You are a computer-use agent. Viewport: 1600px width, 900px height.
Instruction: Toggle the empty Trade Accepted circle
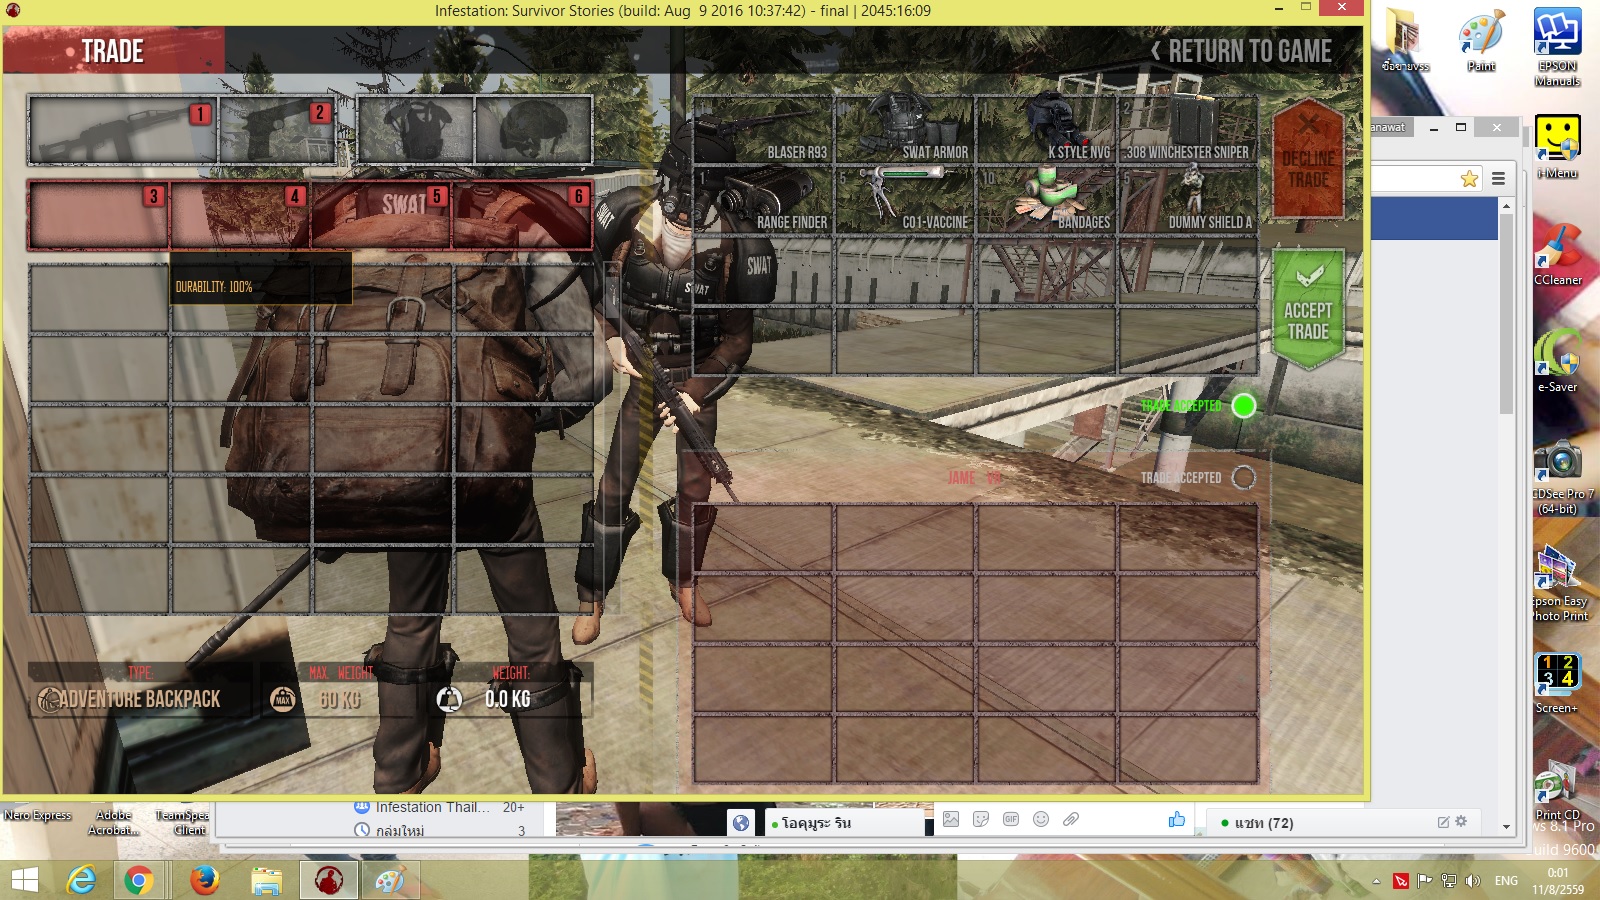(1243, 478)
